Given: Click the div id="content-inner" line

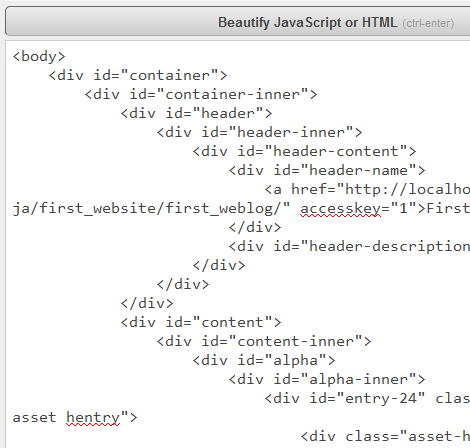Looking at the screenshot, I should pos(264,341).
